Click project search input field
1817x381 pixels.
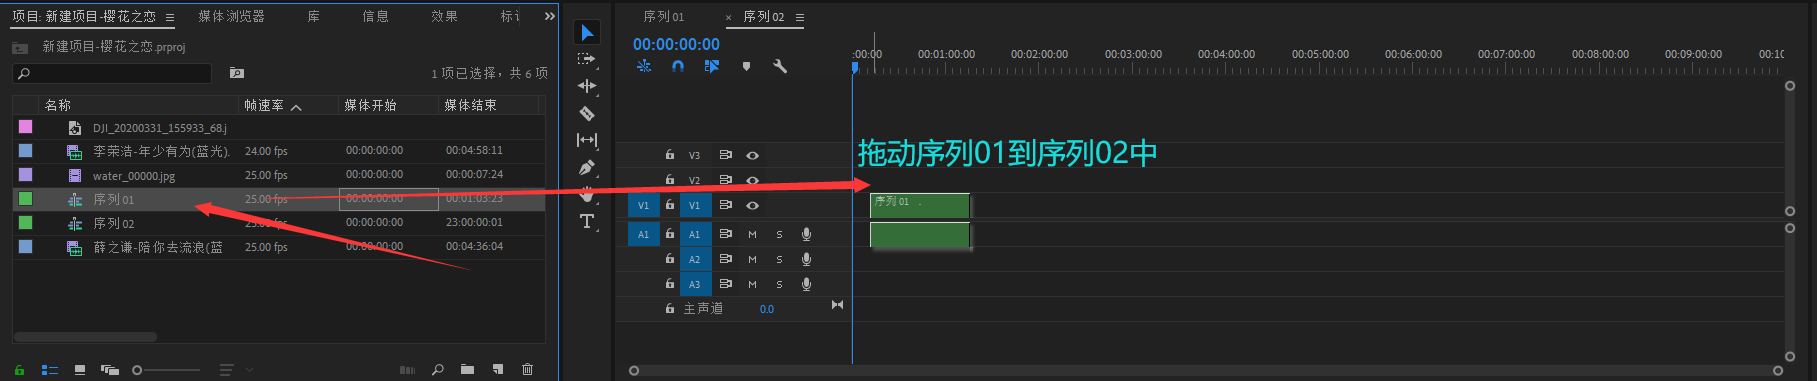[112, 73]
